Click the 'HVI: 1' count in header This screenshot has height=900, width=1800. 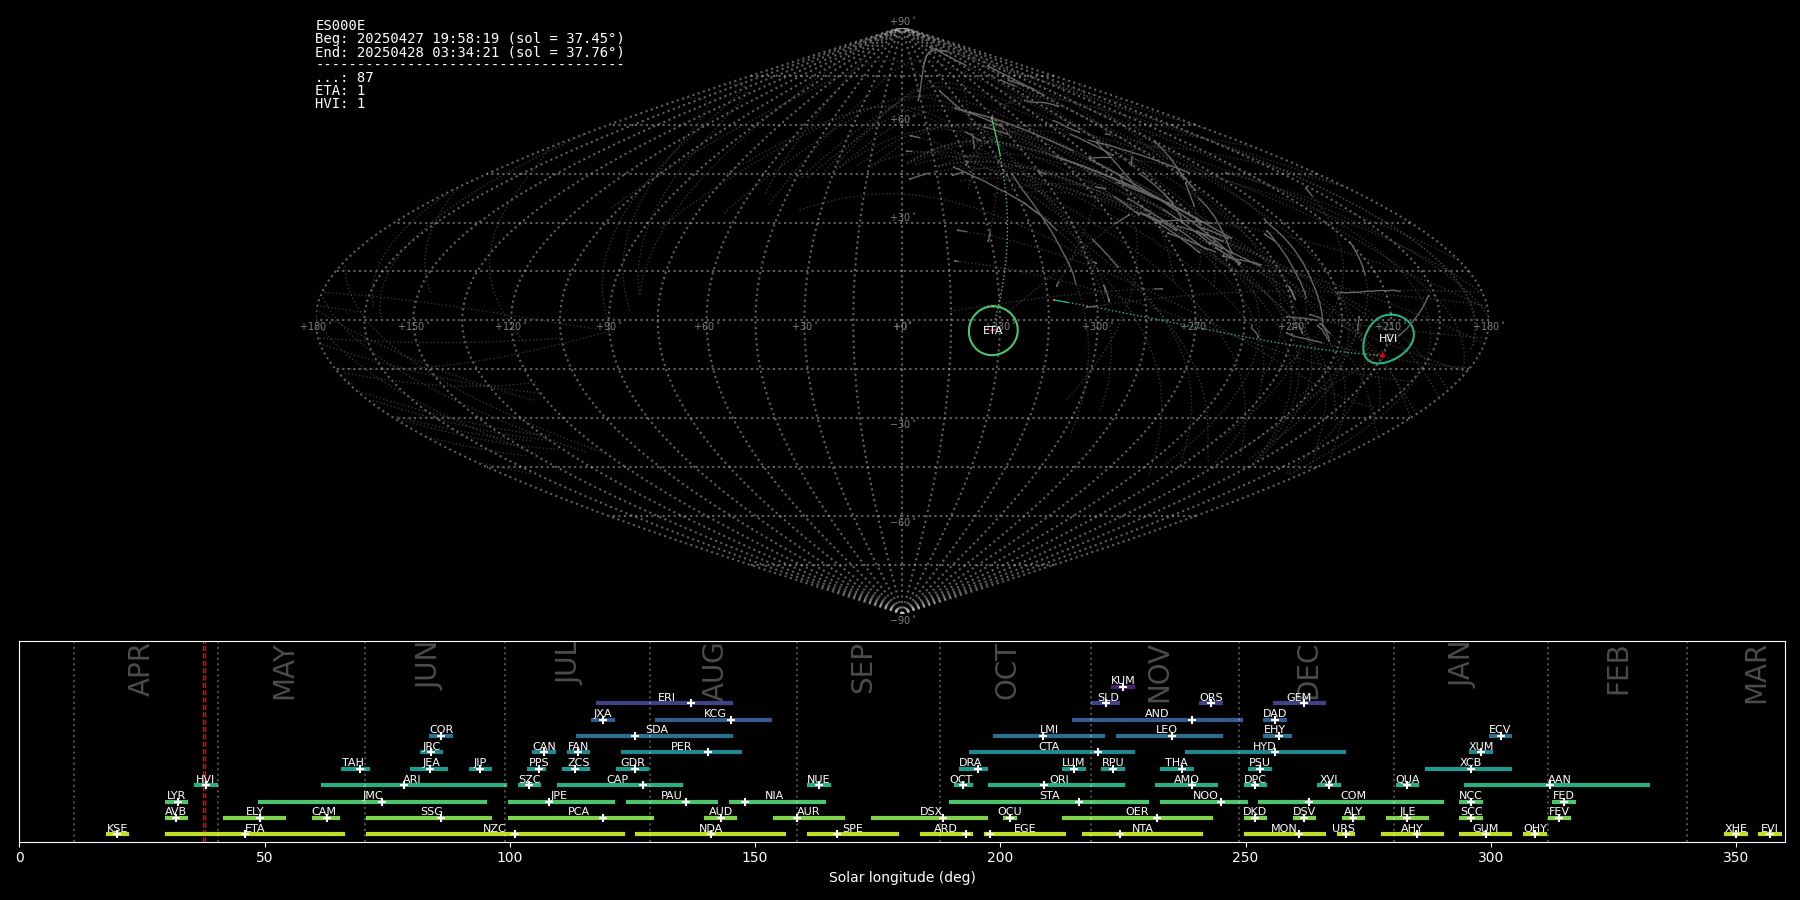coord(340,104)
